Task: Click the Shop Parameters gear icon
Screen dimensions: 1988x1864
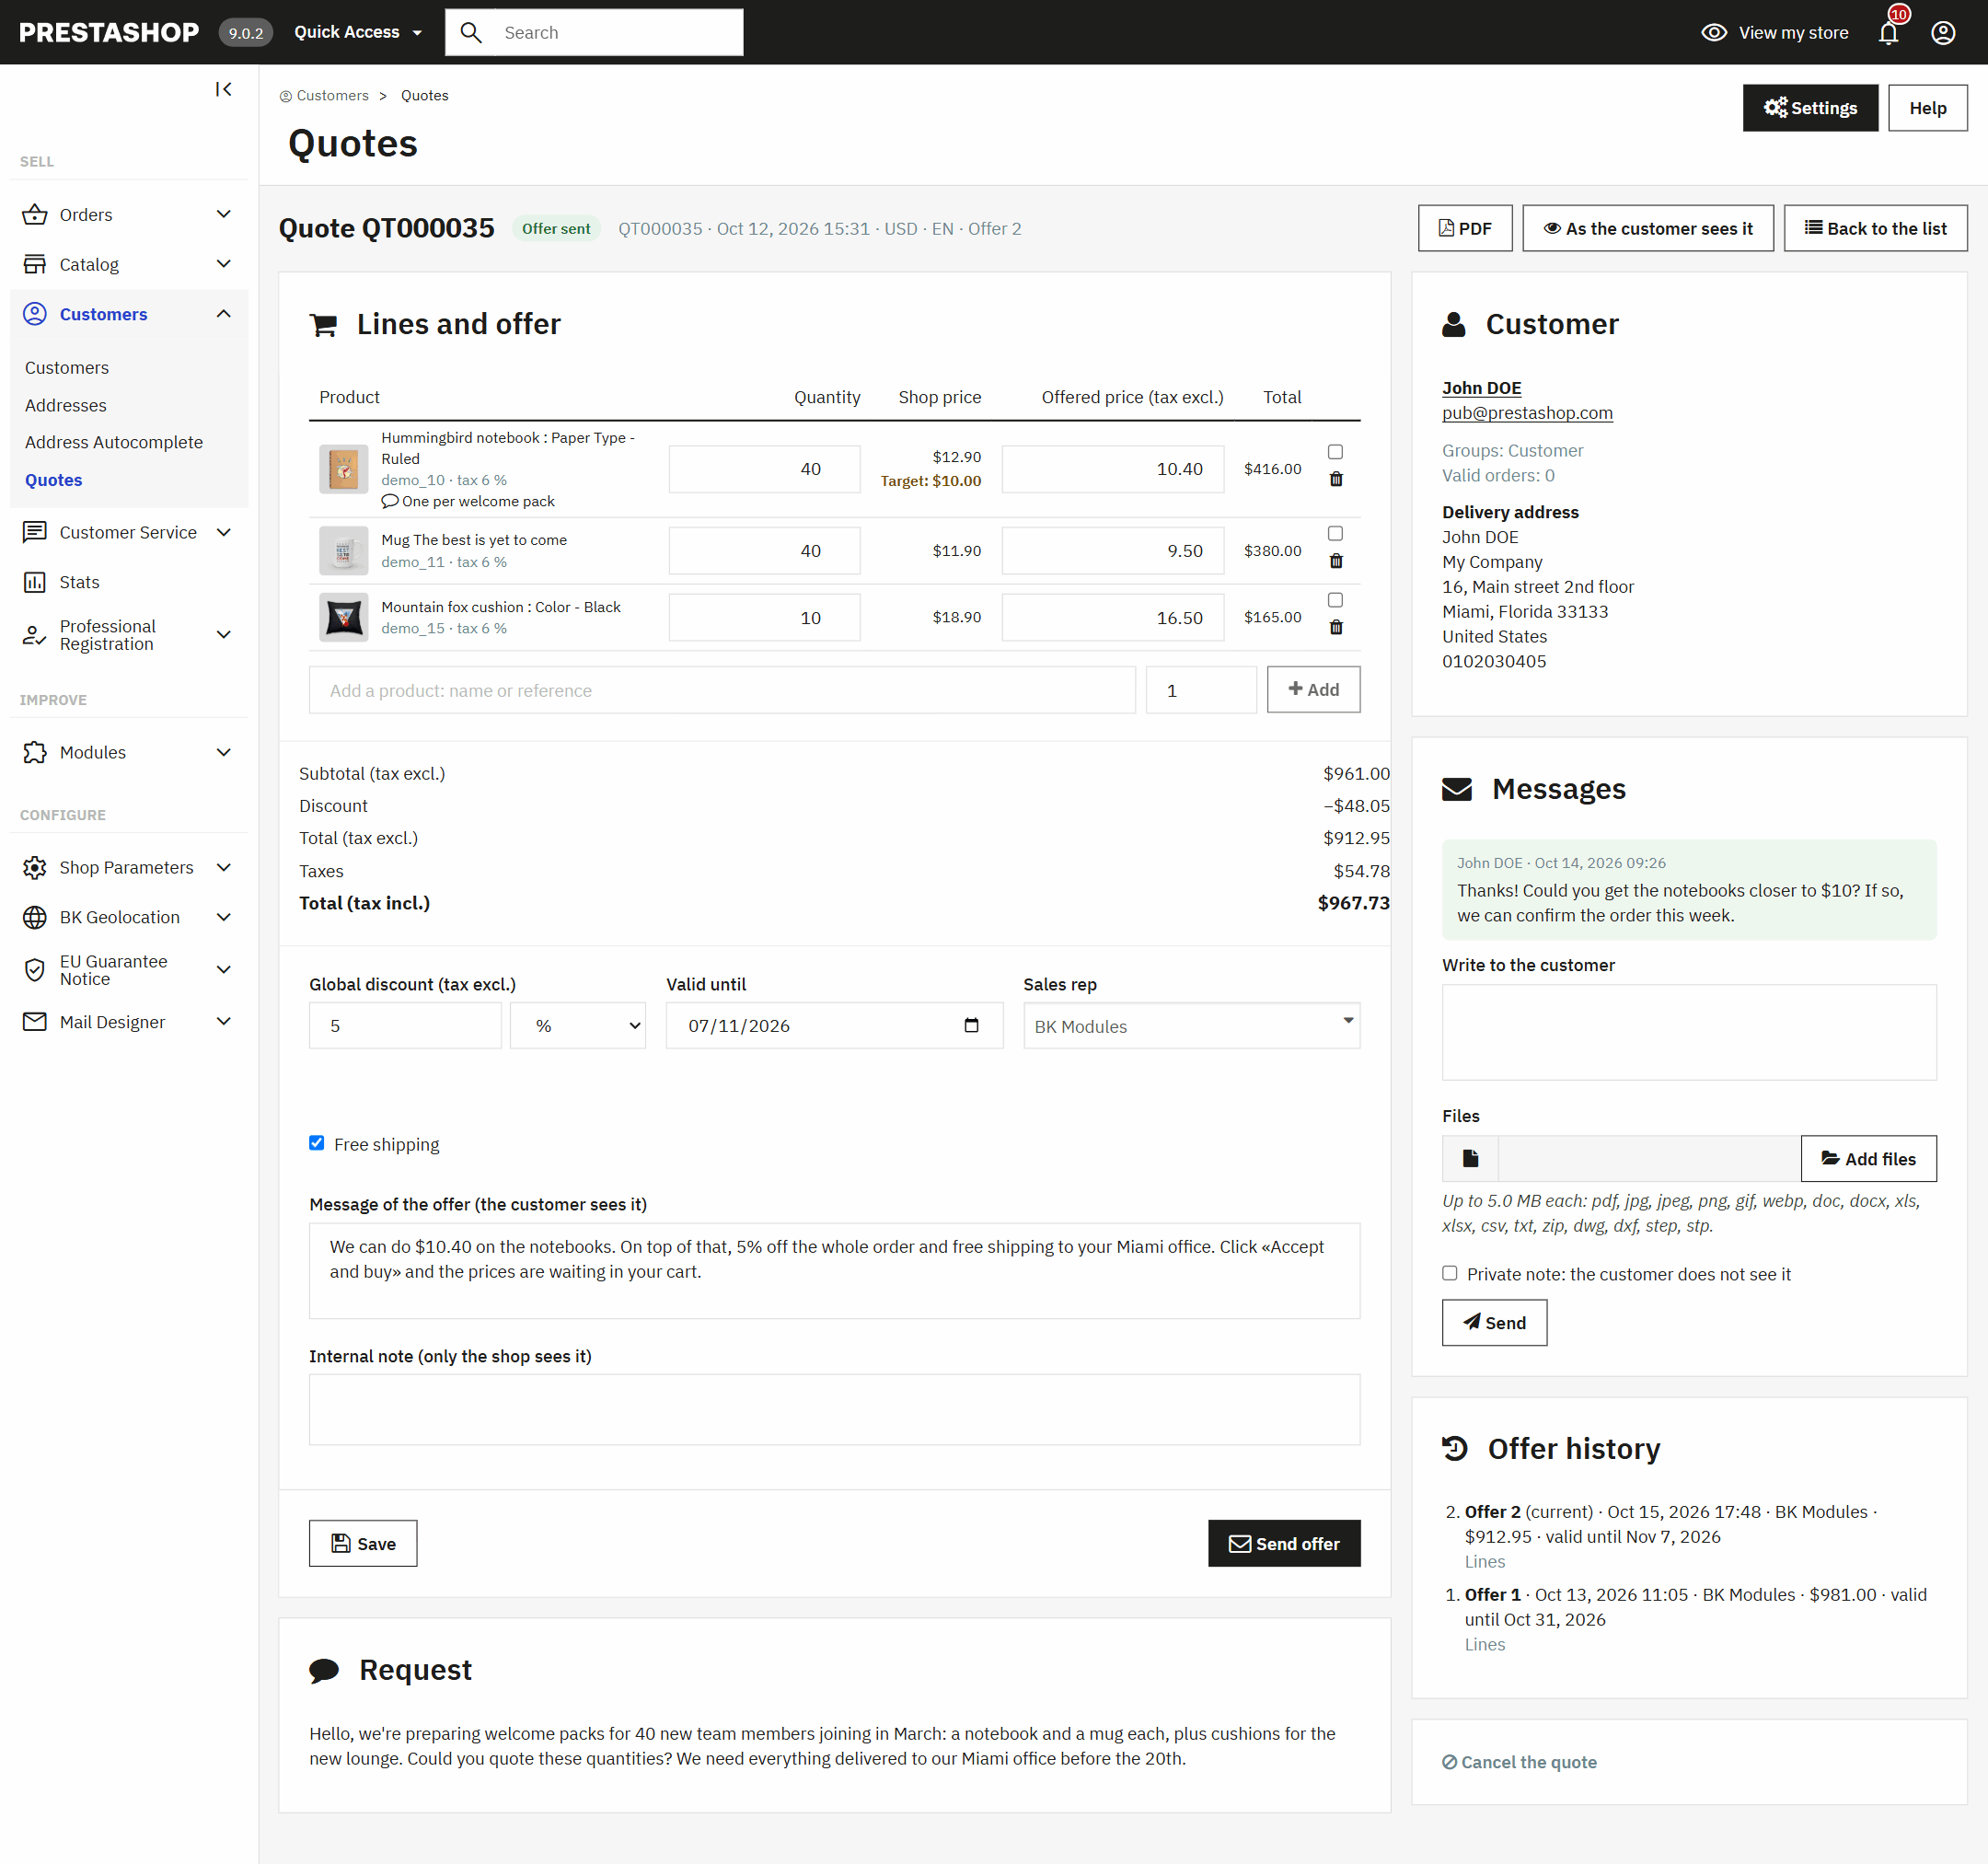Action: pyautogui.click(x=35, y=867)
